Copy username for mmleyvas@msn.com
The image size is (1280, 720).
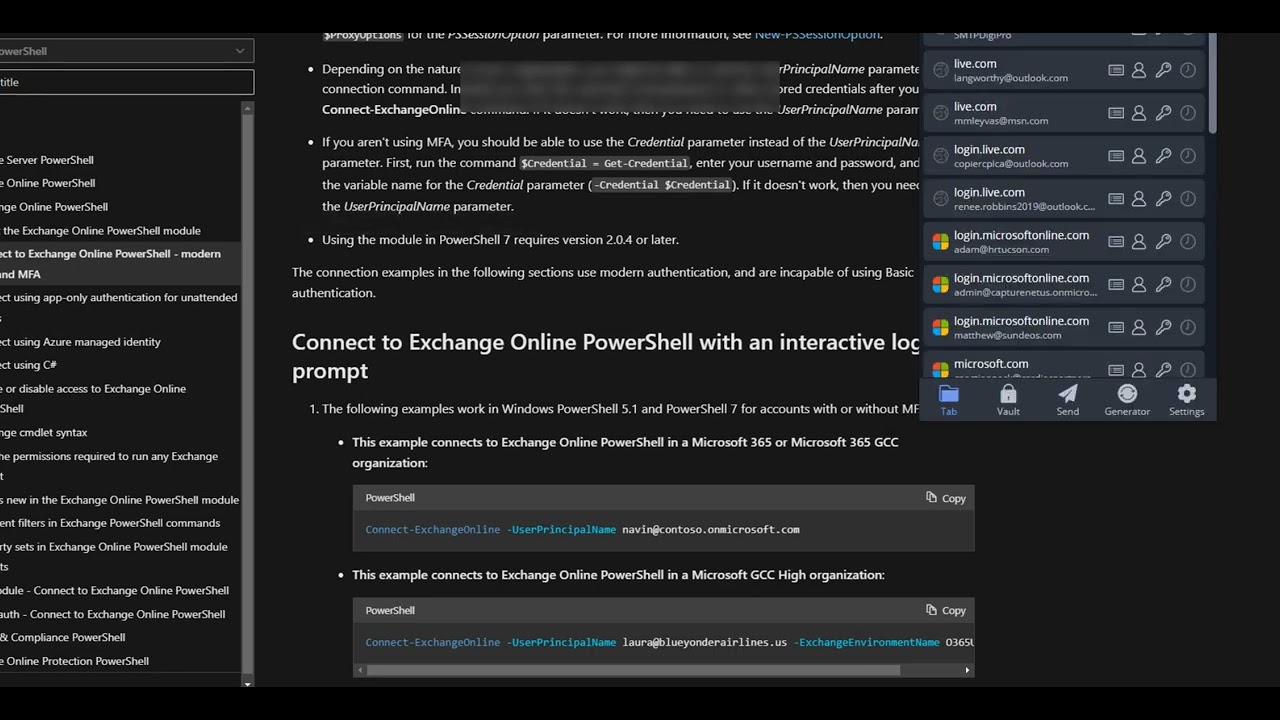coord(1139,113)
